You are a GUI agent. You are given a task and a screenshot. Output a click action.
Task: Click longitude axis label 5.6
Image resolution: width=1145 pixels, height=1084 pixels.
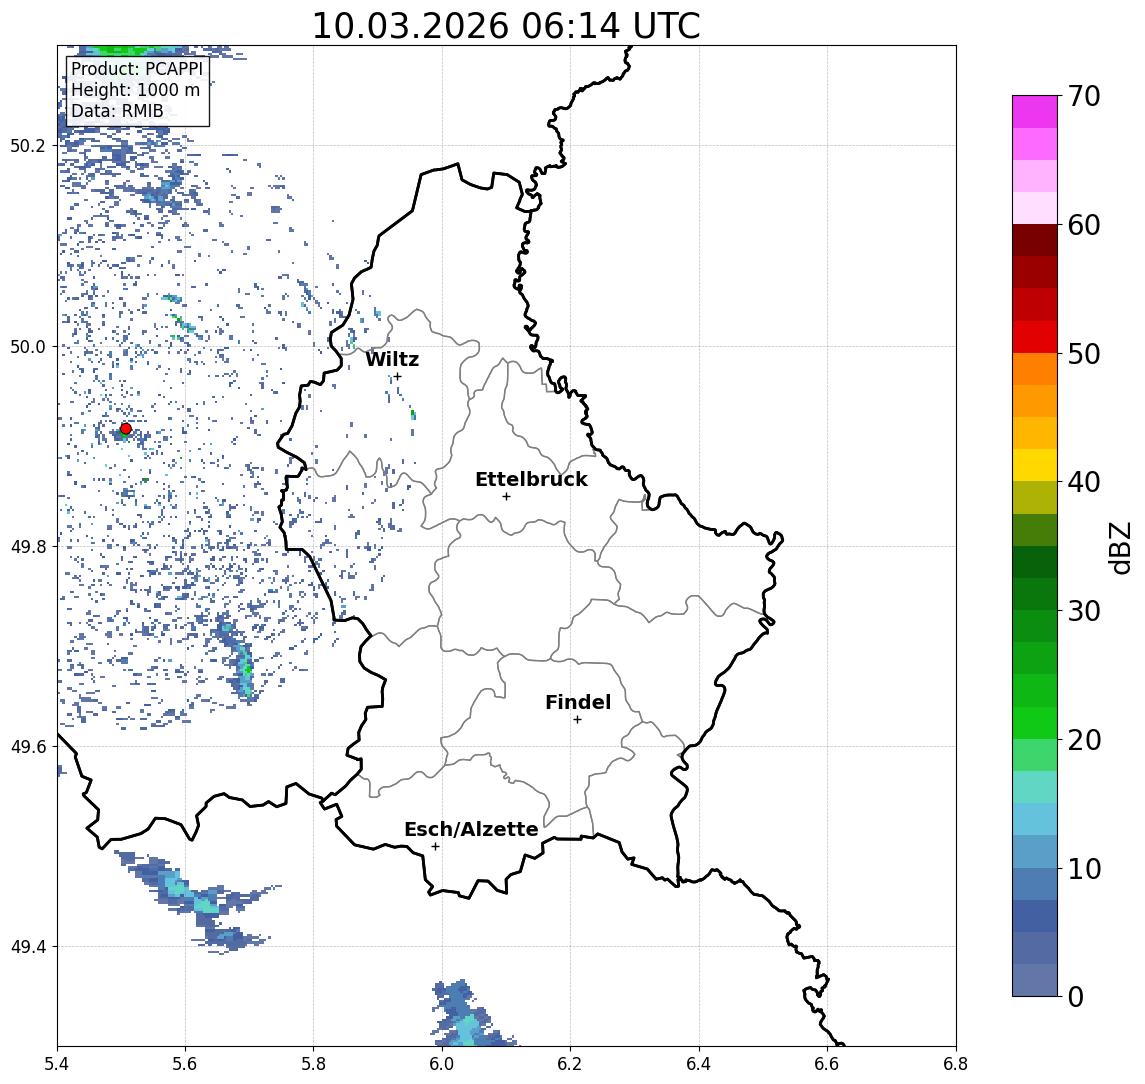tap(185, 1064)
